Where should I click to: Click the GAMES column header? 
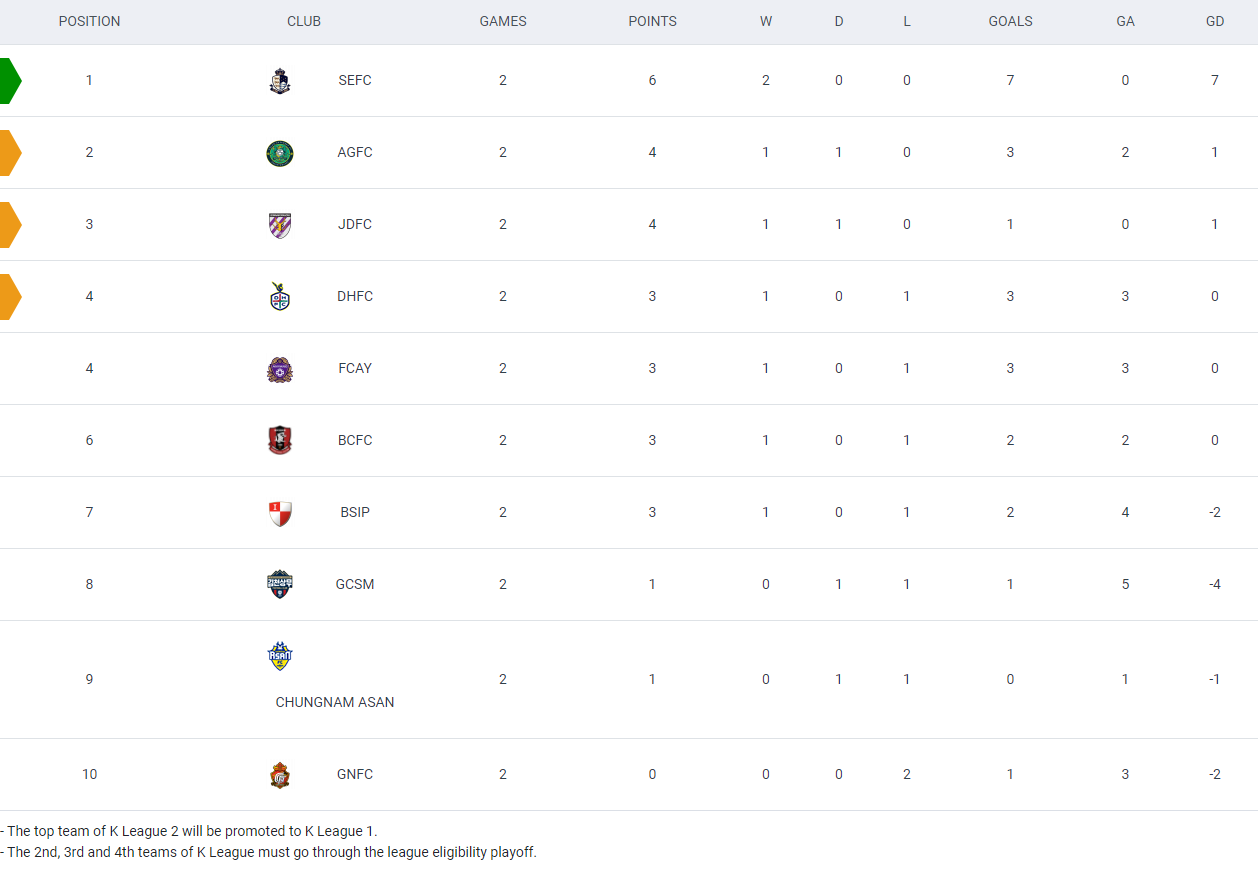(x=503, y=21)
